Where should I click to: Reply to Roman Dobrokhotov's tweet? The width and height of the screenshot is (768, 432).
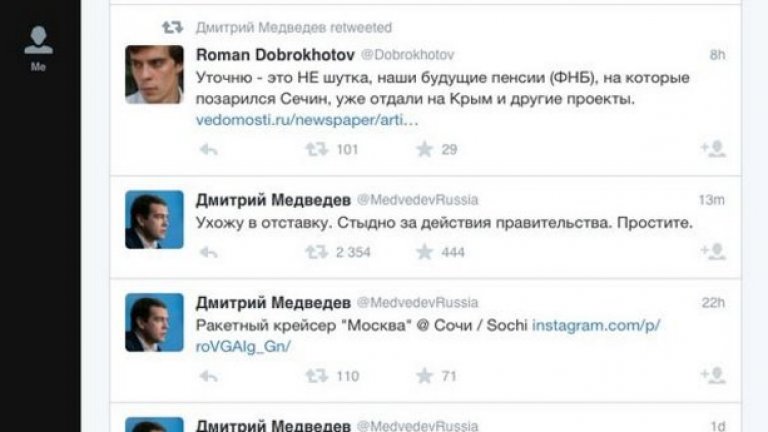[x=209, y=149]
